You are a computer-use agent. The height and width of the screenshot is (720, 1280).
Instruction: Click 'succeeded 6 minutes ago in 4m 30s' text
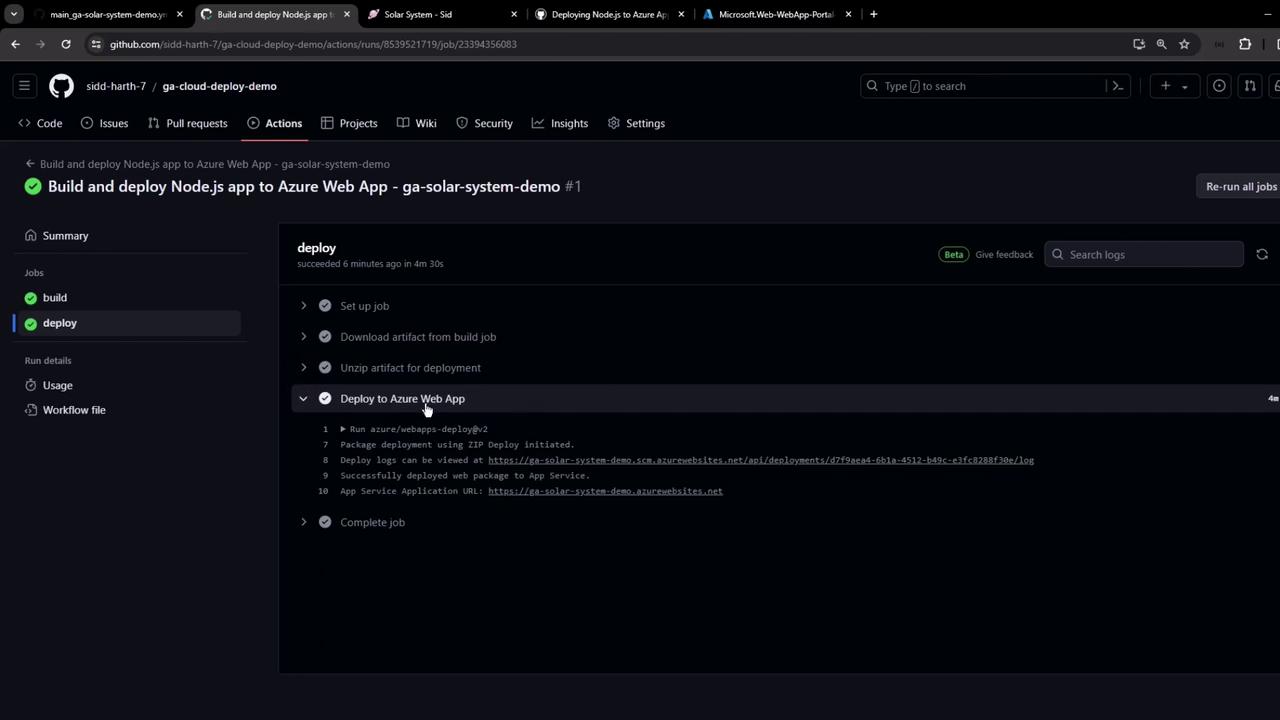click(370, 264)
